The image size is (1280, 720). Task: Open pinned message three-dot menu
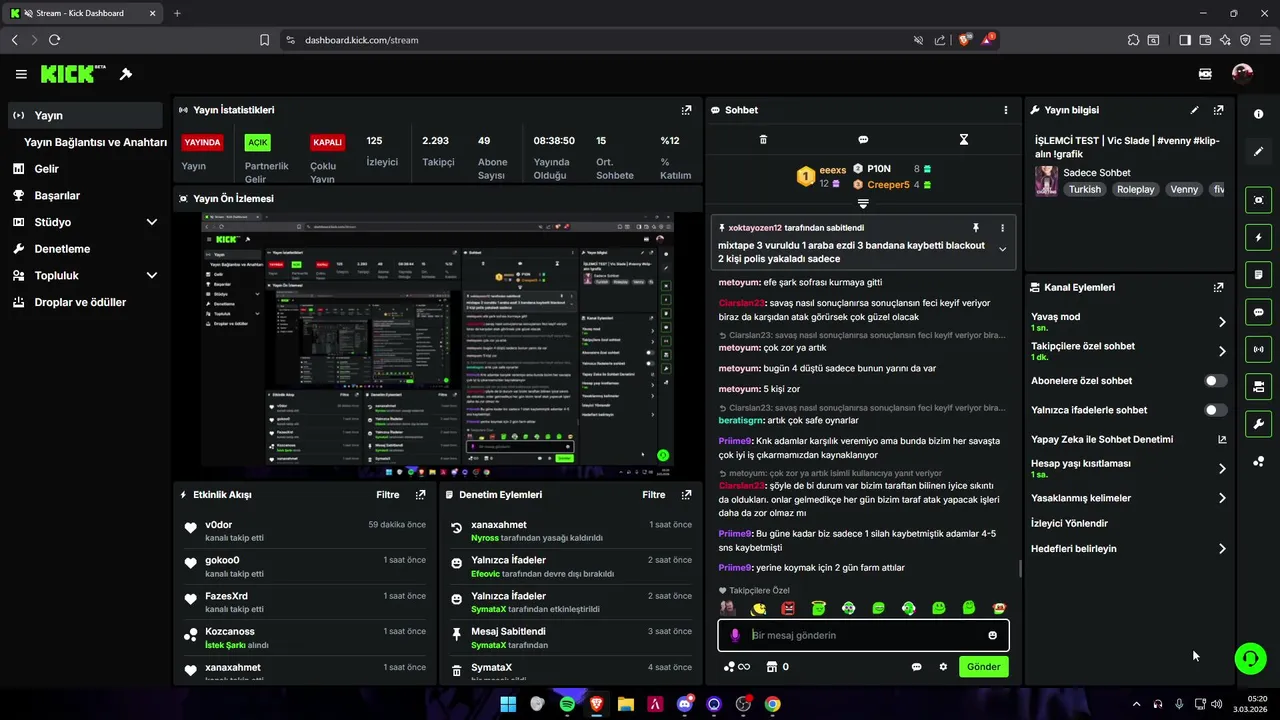click(1002, 228)
